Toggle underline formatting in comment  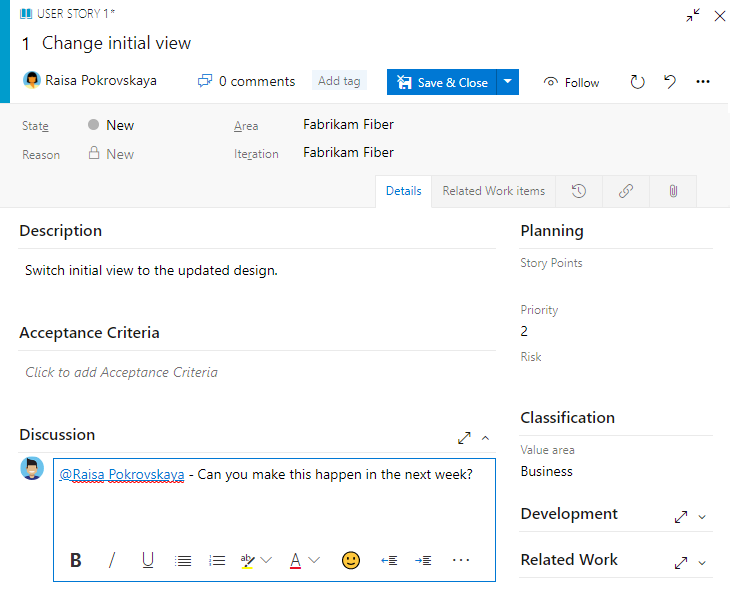[x=148, y=561]
